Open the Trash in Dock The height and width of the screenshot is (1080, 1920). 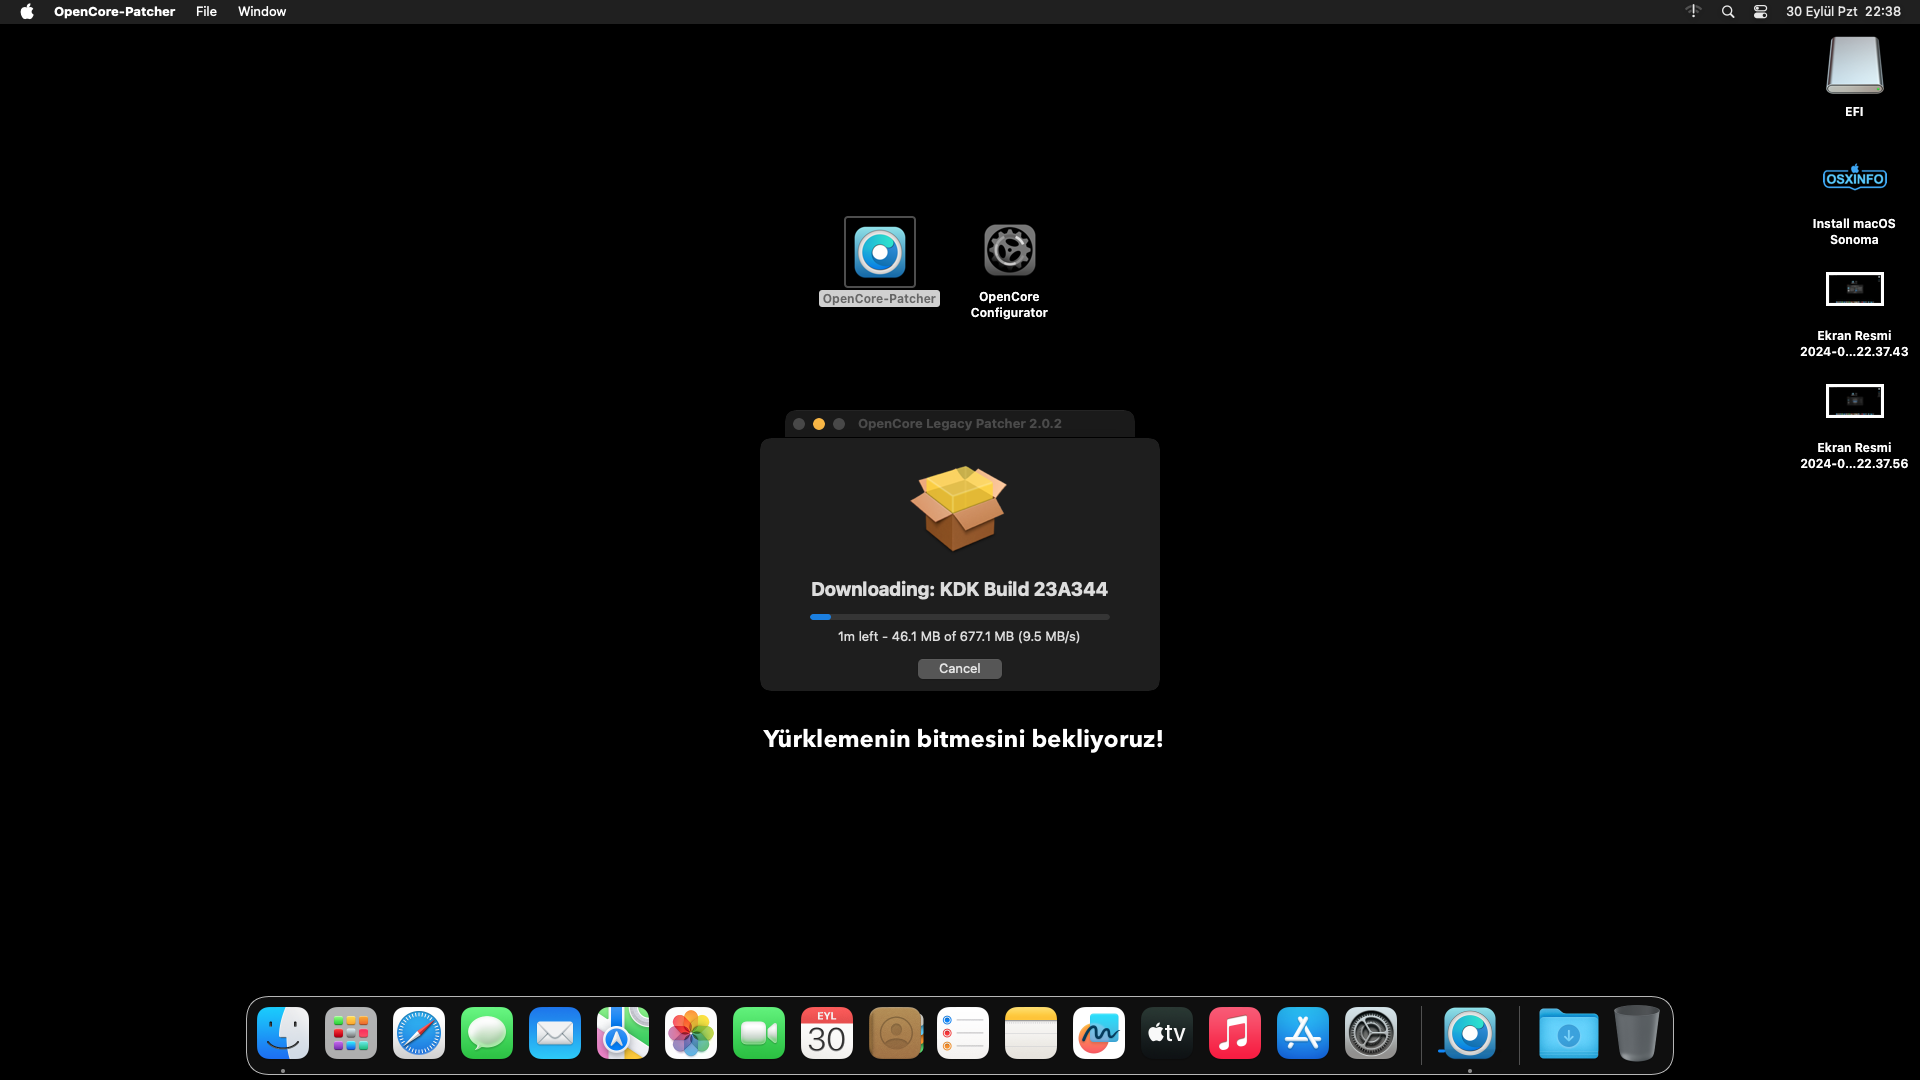coord(1636,1033)
